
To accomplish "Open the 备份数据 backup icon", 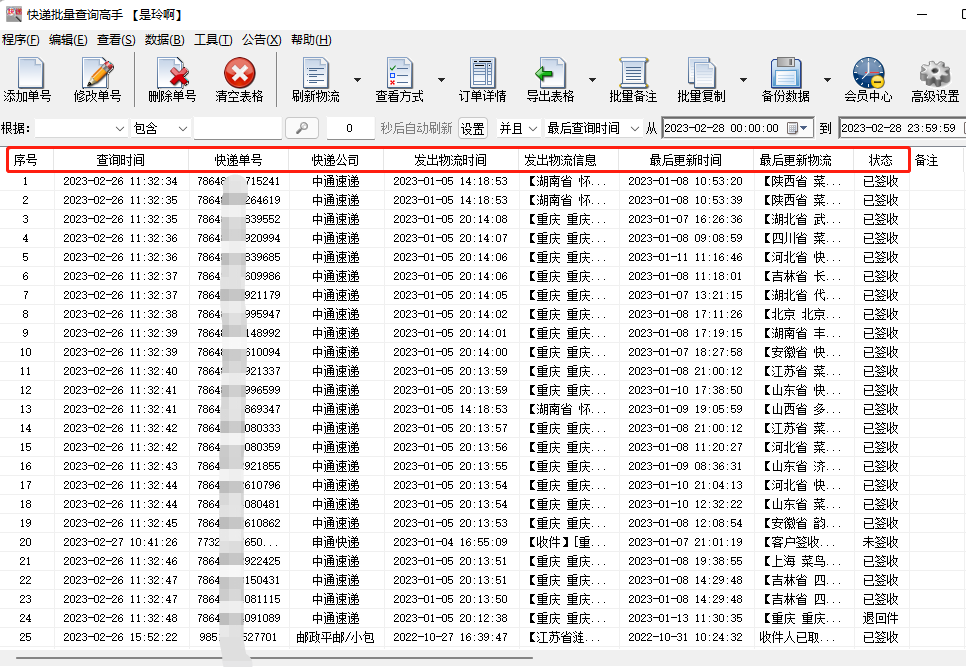I will (x=785, y=79).
